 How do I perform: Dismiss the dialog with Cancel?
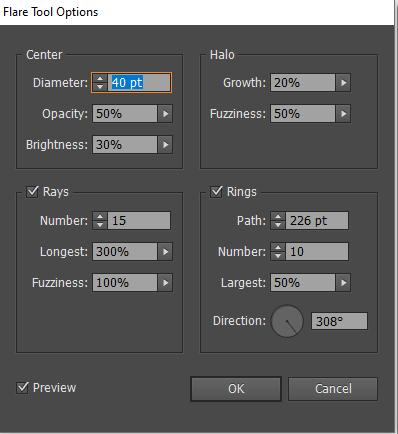[333, 389]
